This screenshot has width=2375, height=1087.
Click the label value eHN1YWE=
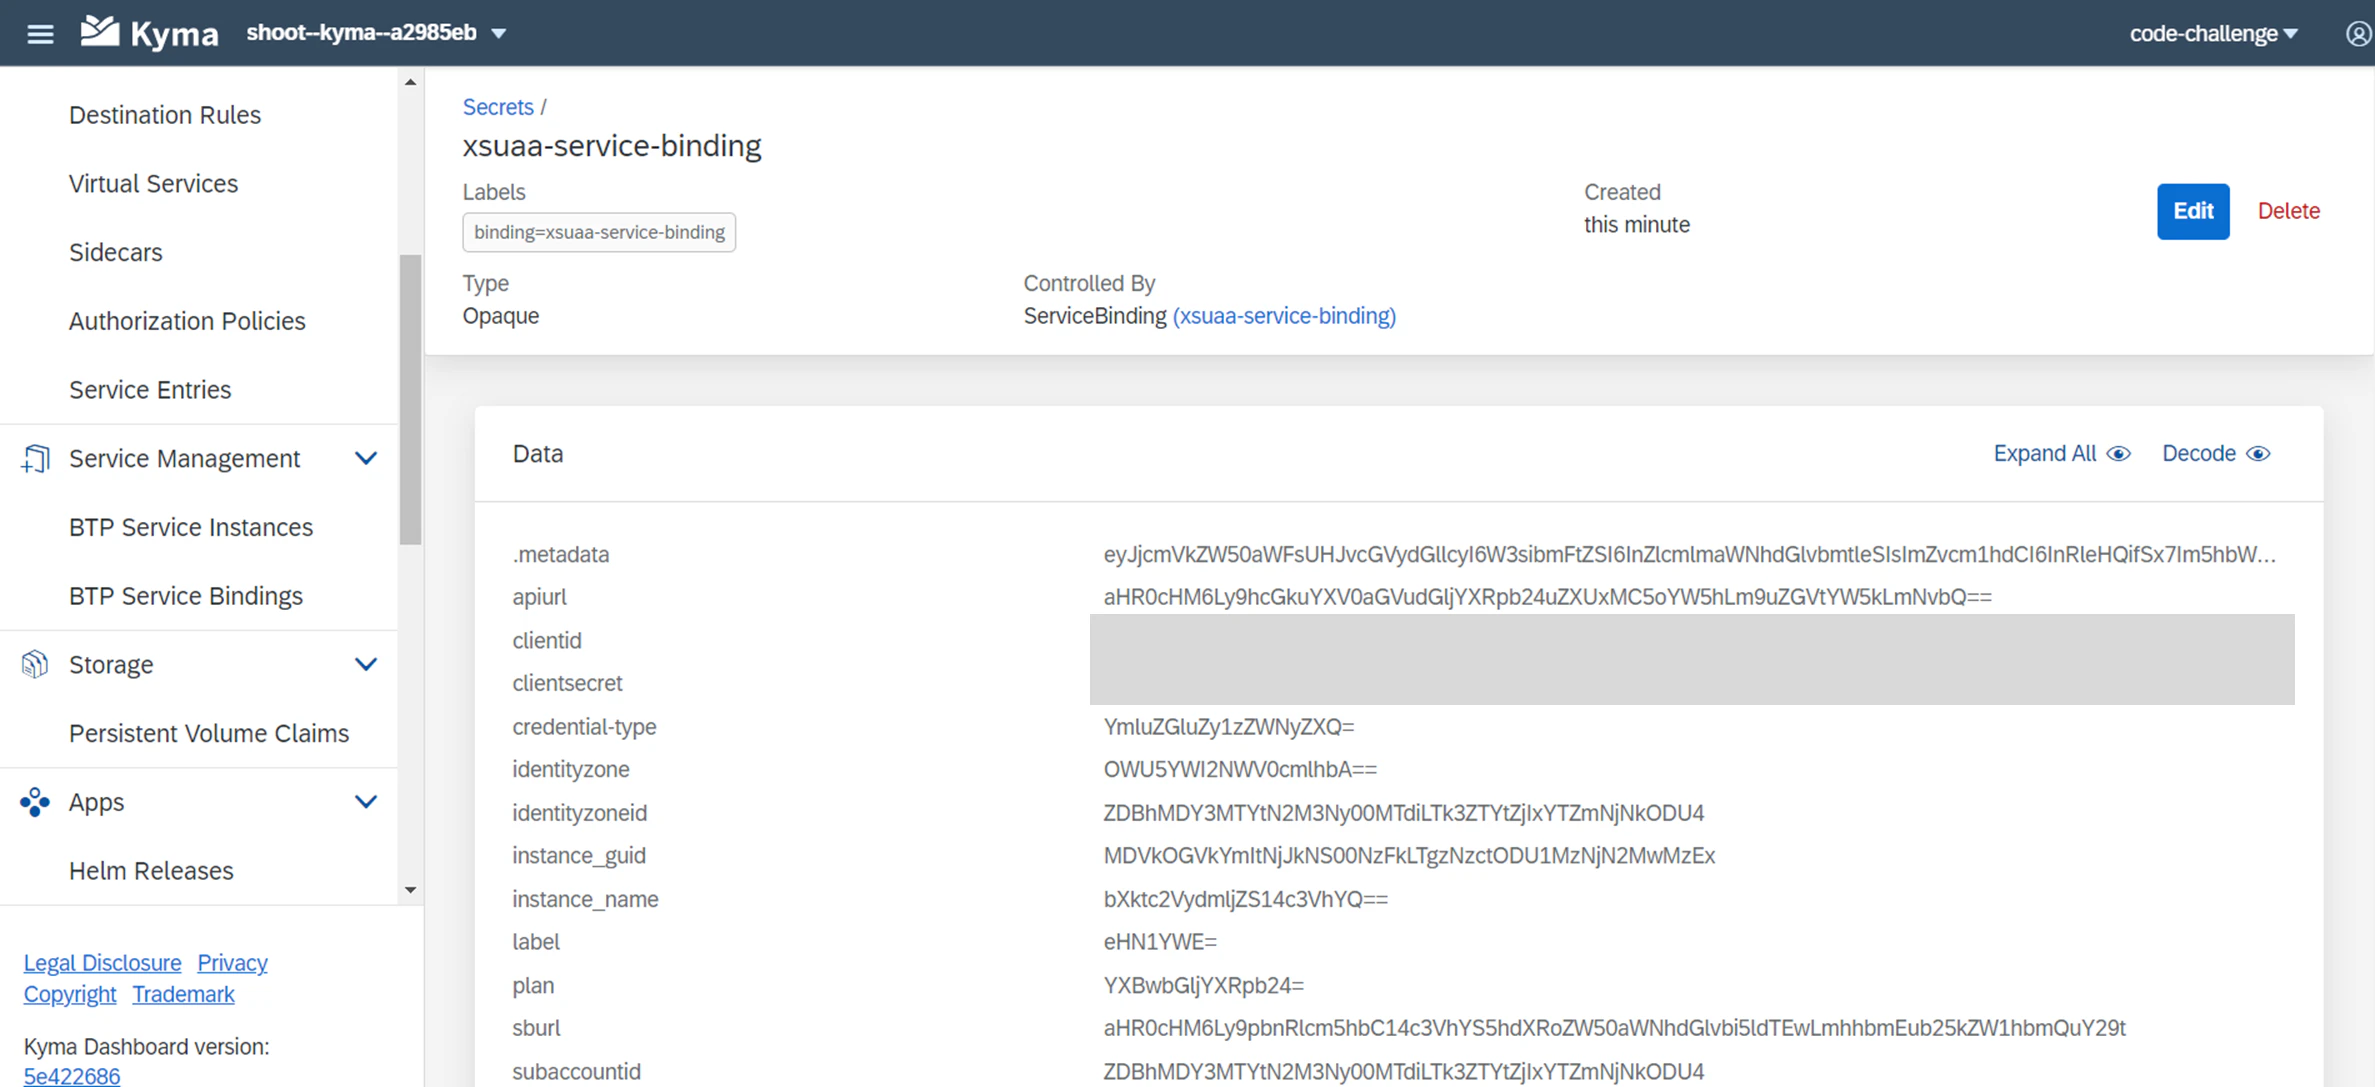[1160, 942]
